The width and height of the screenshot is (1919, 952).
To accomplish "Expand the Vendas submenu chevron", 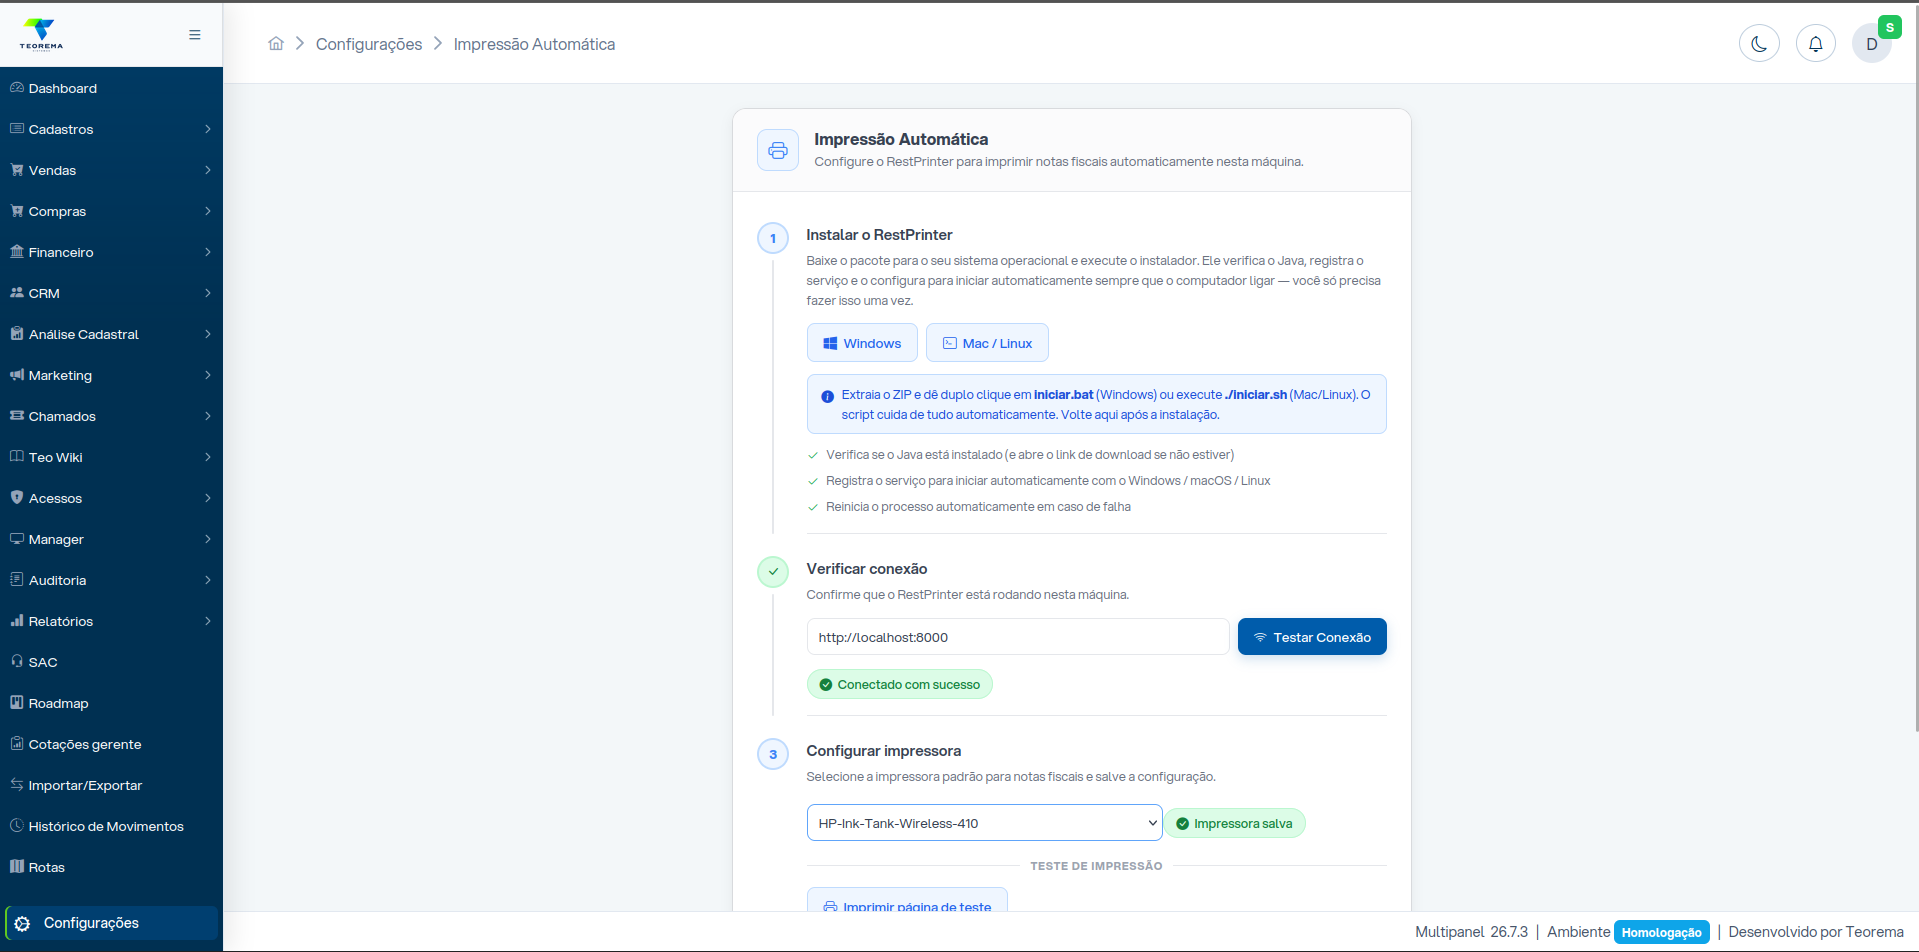I will pyautogui.click(x=208, y=170).
